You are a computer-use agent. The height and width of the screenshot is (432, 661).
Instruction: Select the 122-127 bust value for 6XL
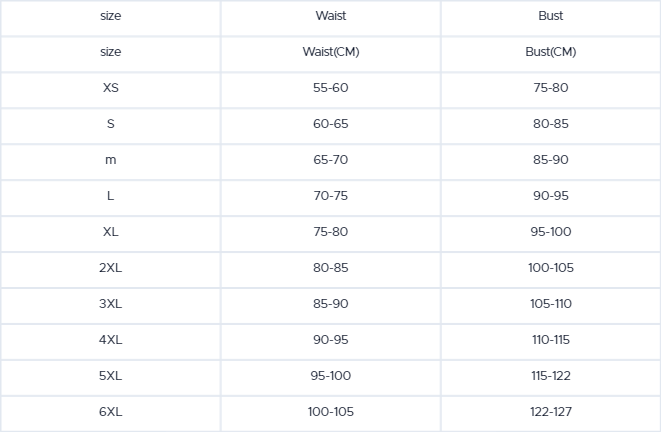[550, 412]
